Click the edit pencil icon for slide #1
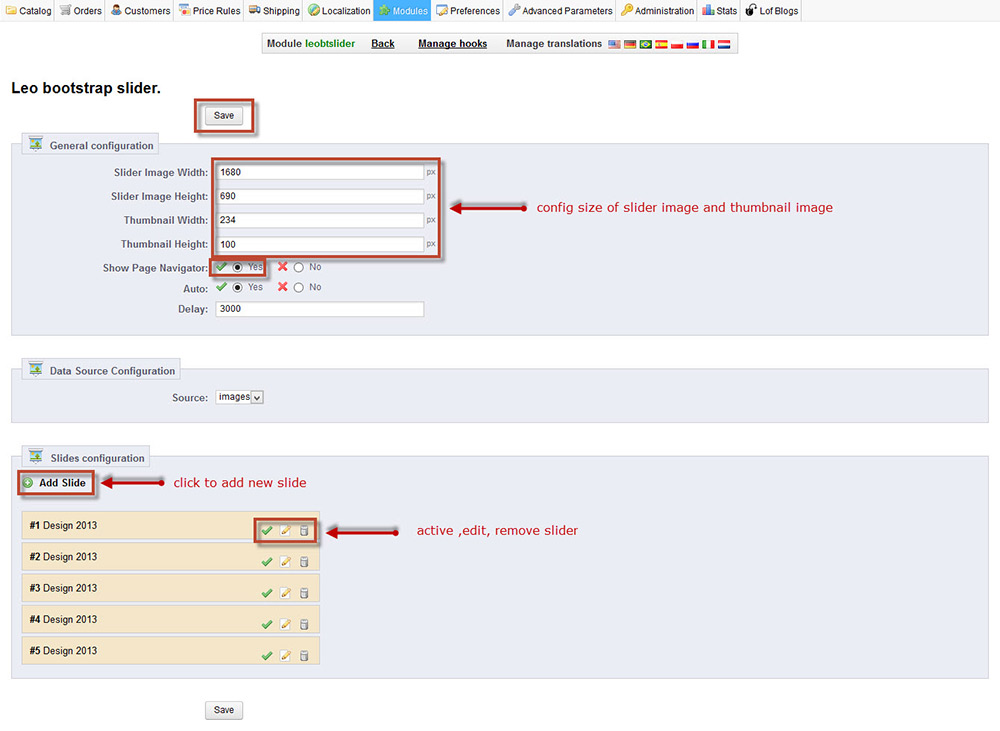This screenshot has width=1000, height=731. pos(285,531)
